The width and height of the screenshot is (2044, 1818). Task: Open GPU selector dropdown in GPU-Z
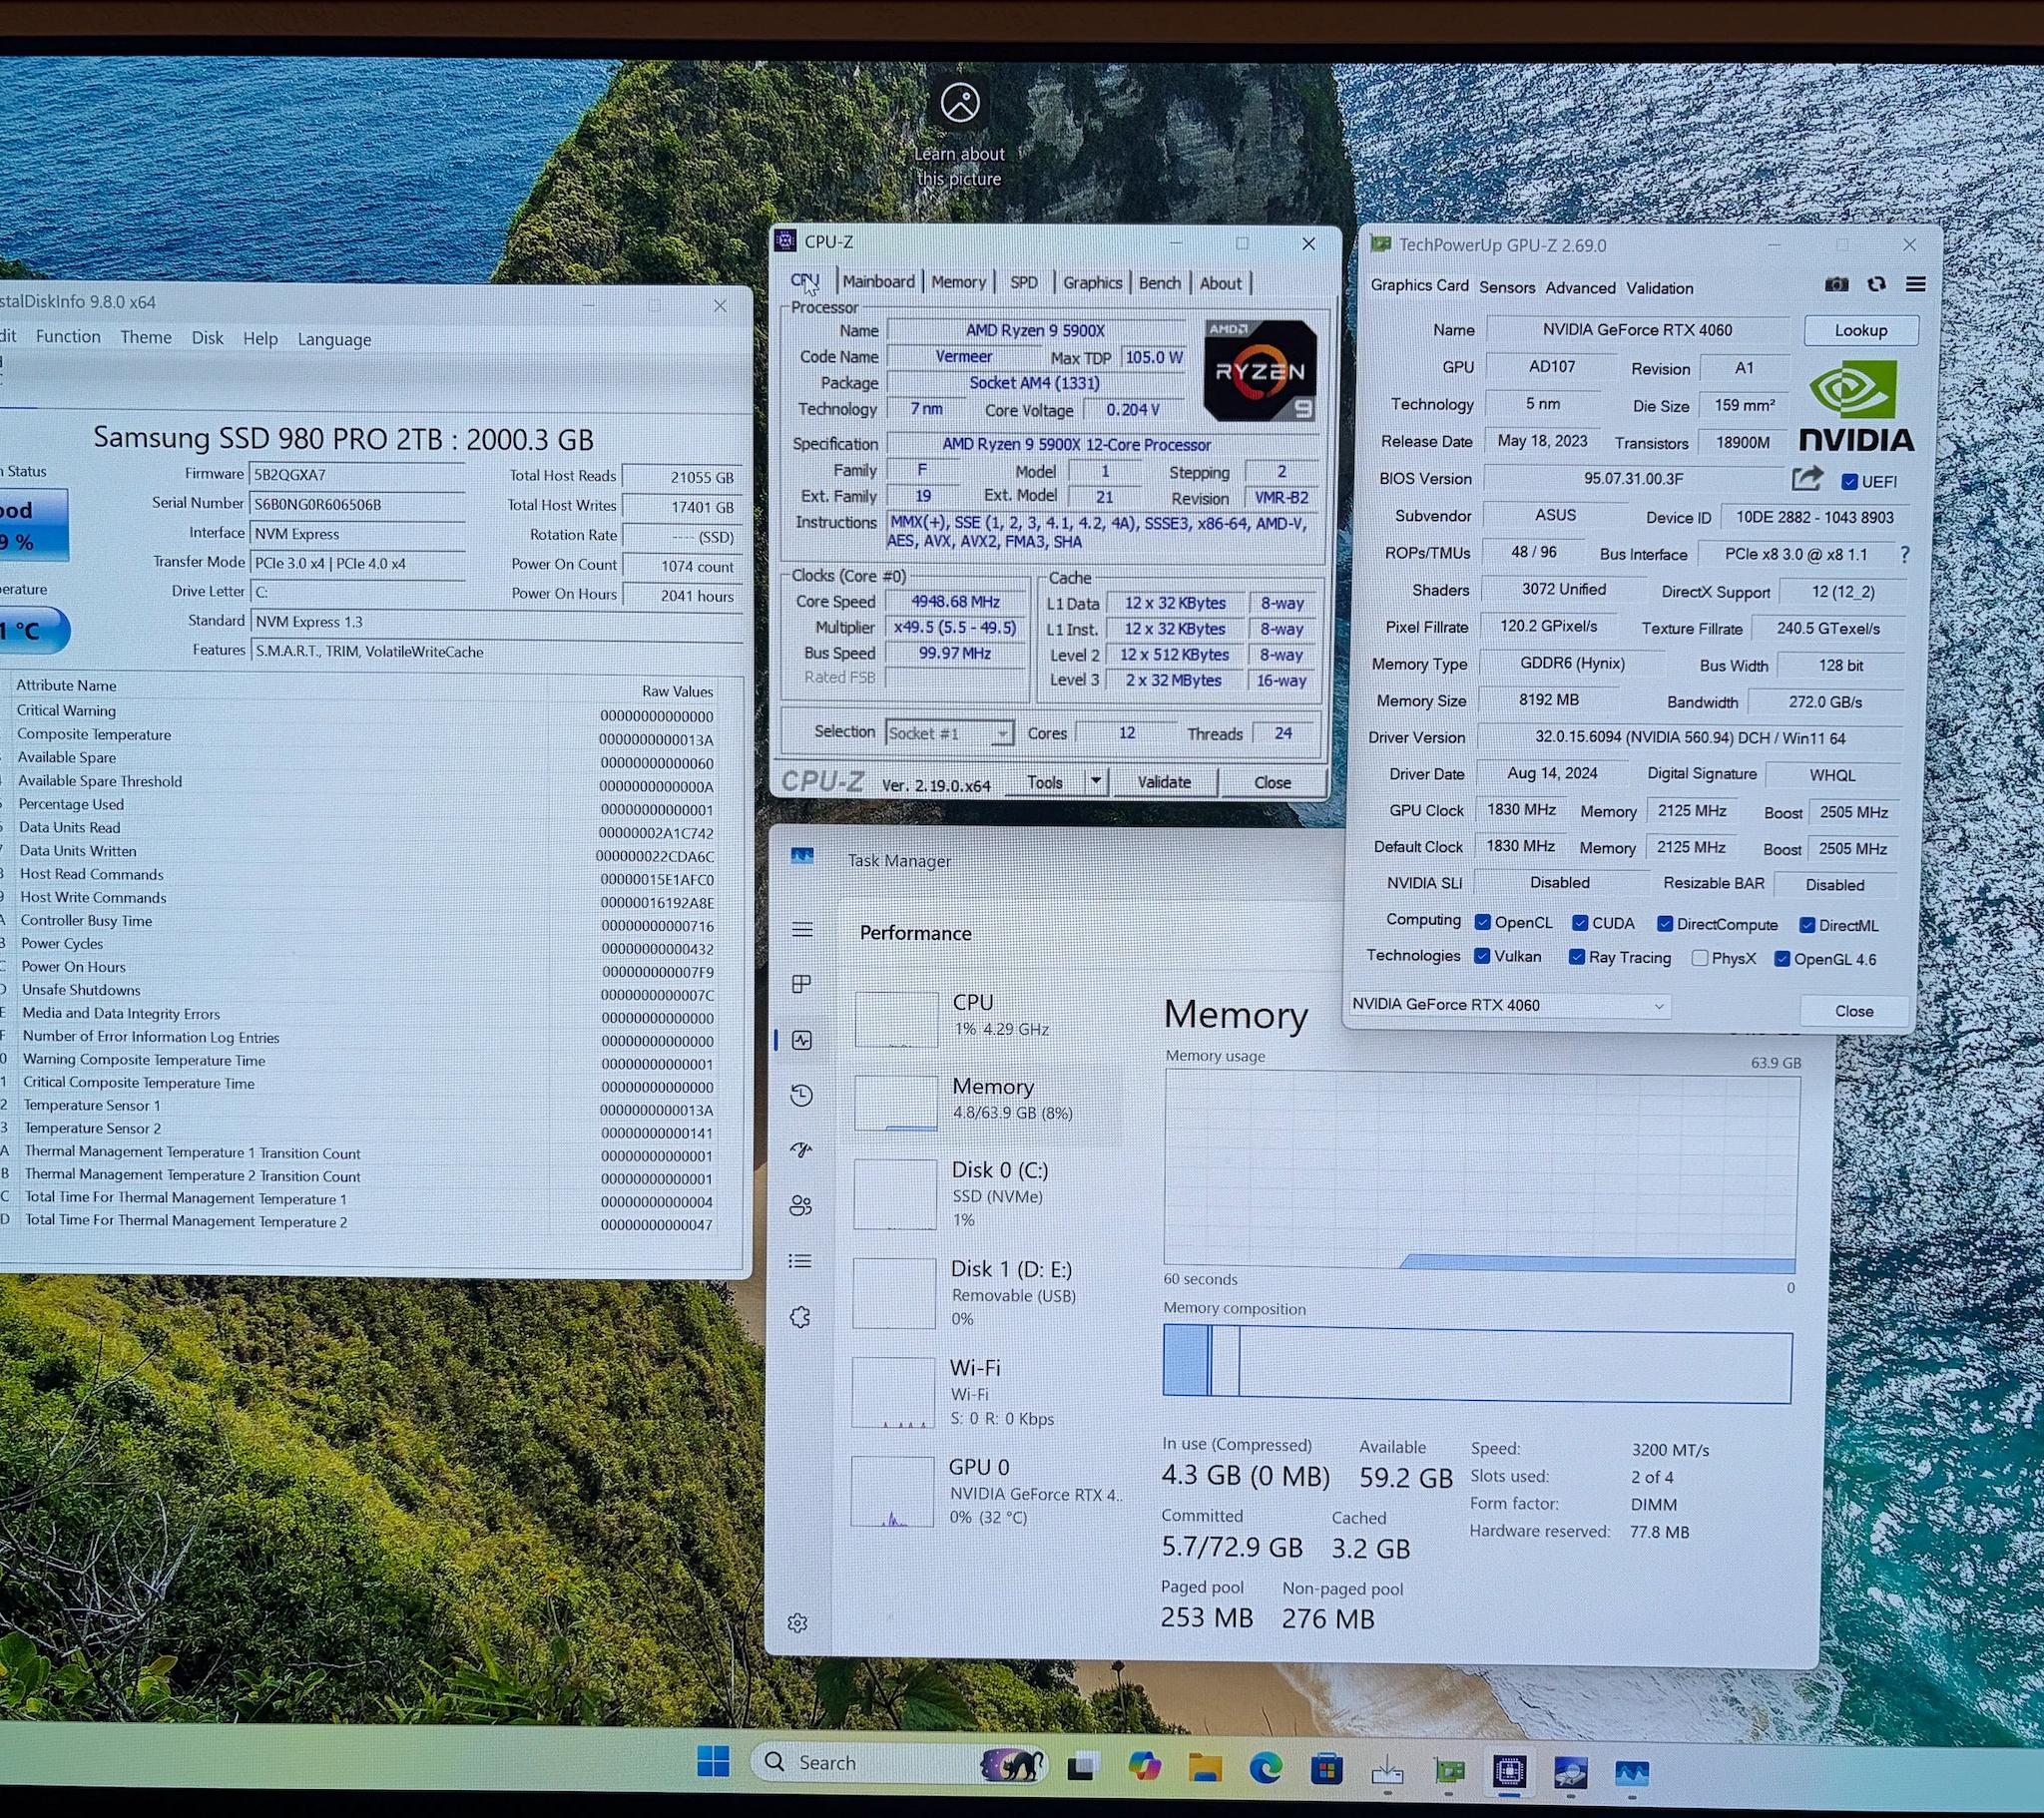[x=1510, y=1005]
